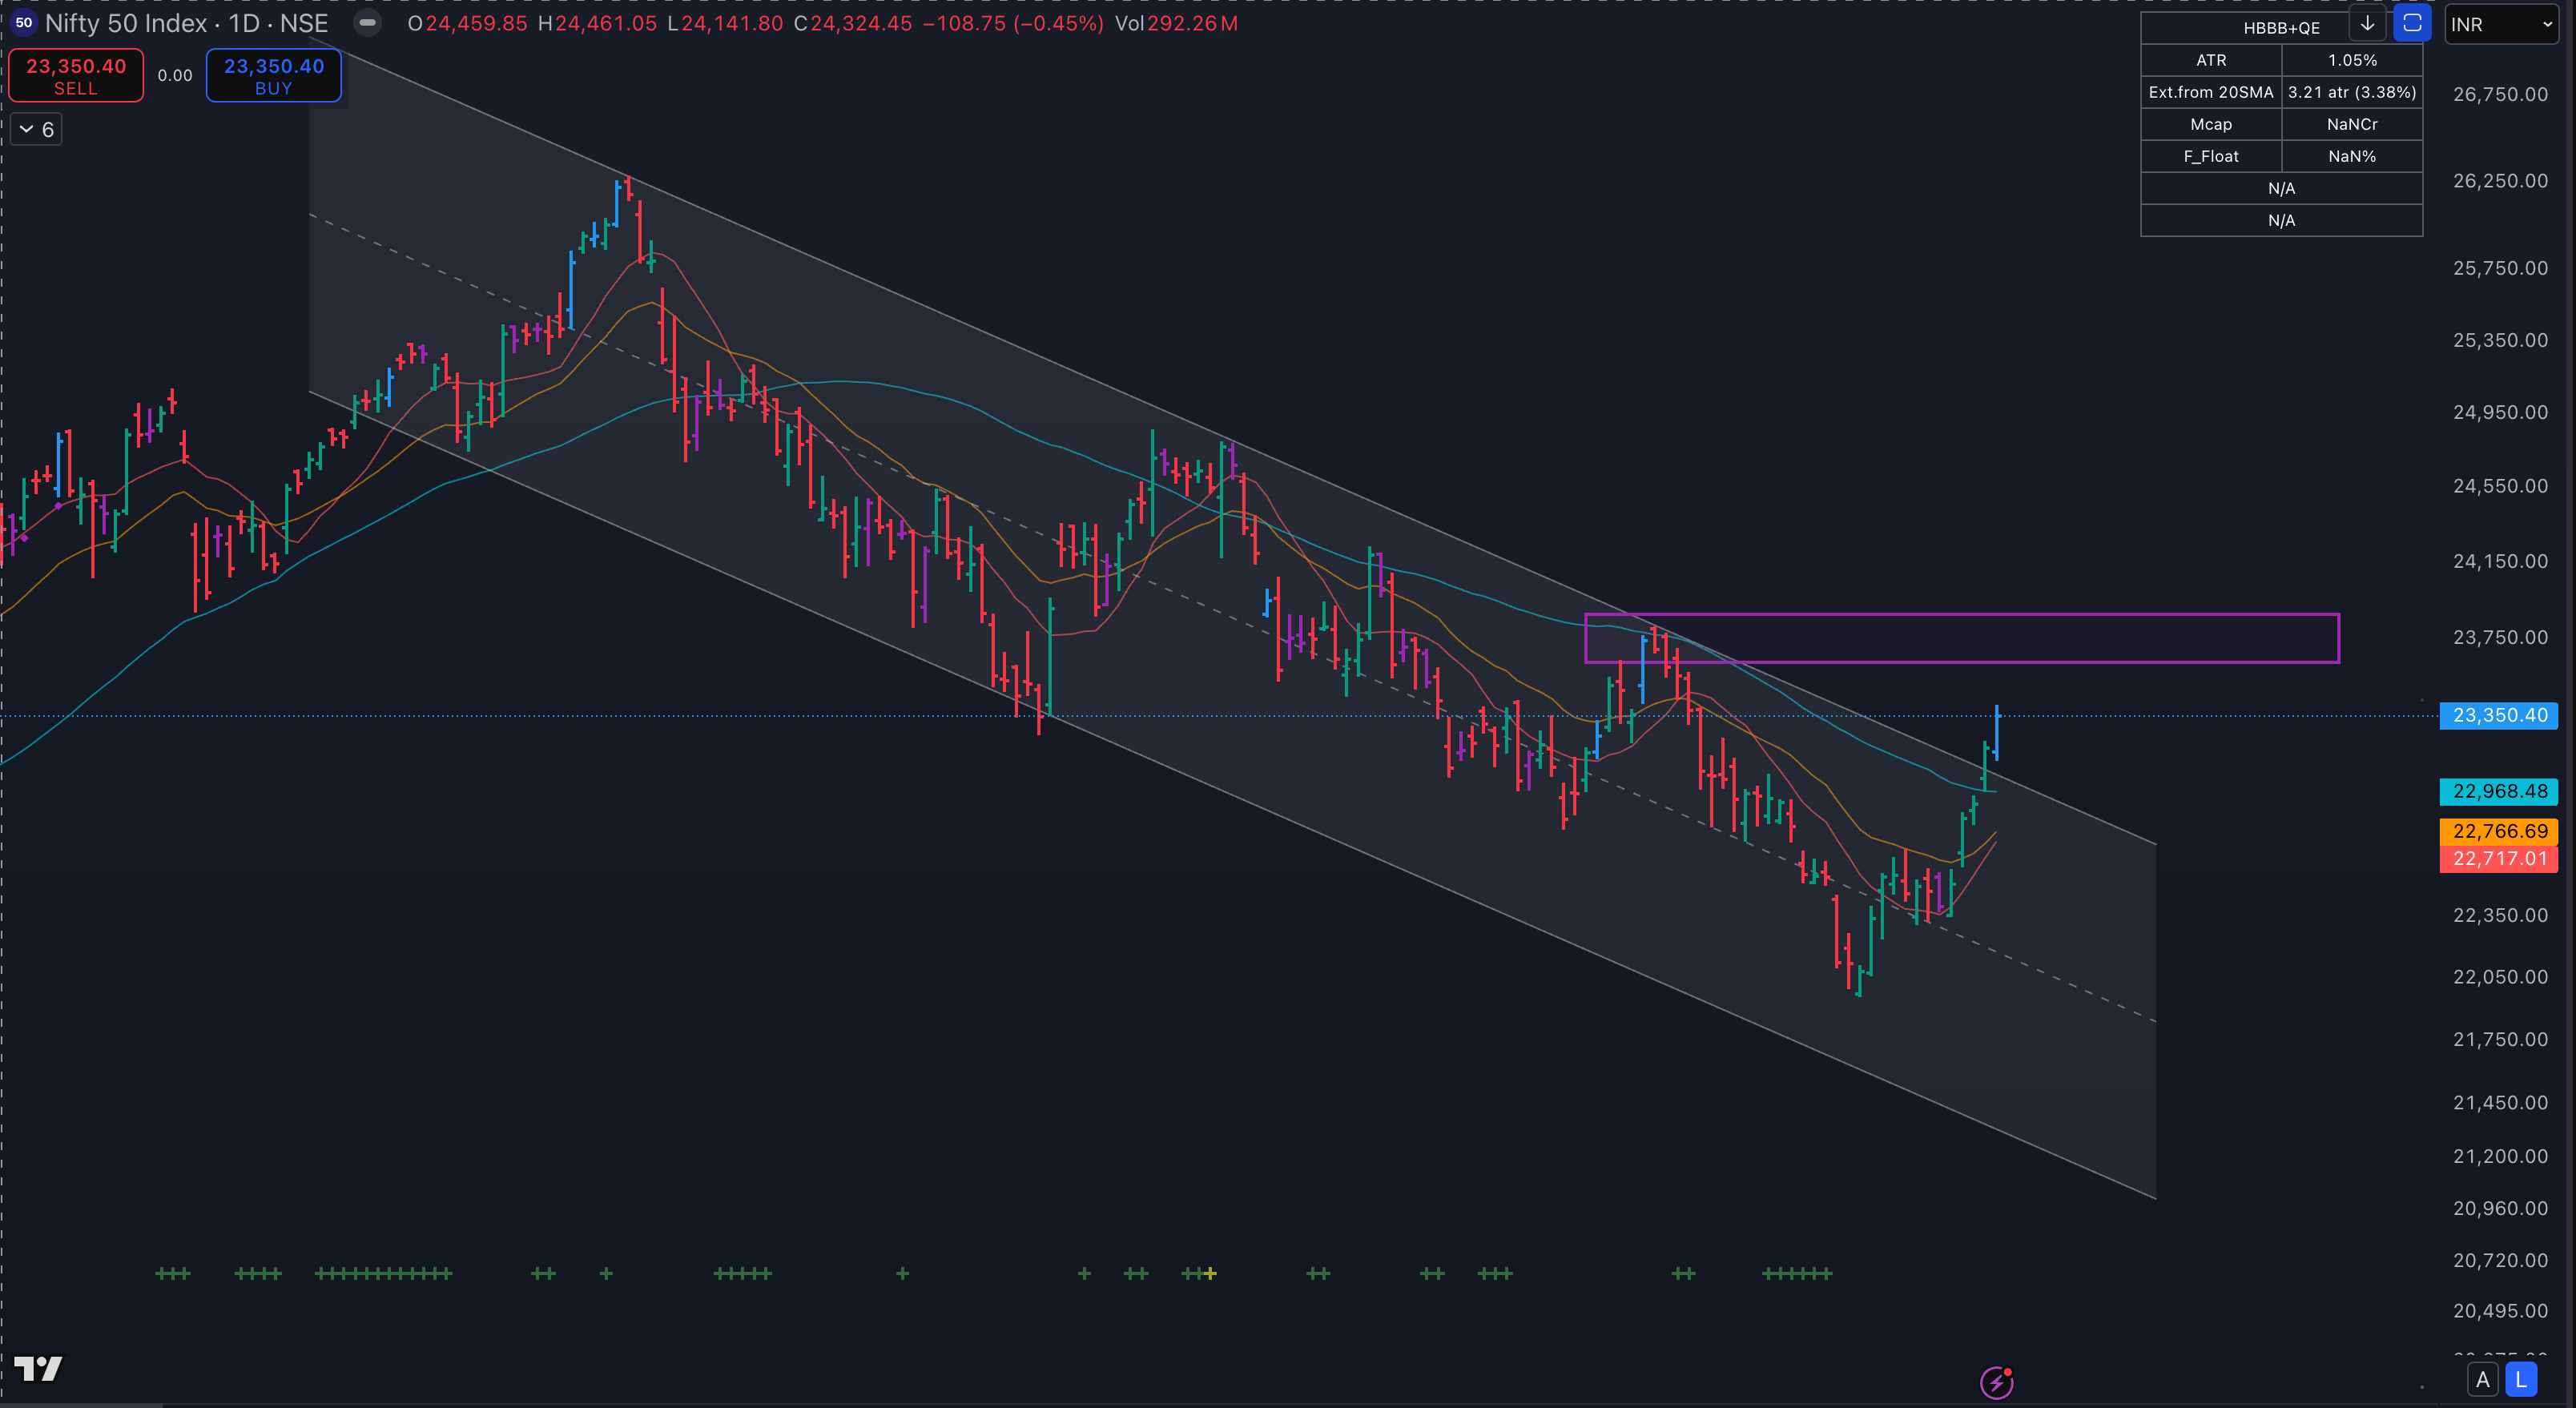Viewport: 2576px width, 1408px height.
Task: Click the HBBB+QE table header
Action: click(2281, 28)
